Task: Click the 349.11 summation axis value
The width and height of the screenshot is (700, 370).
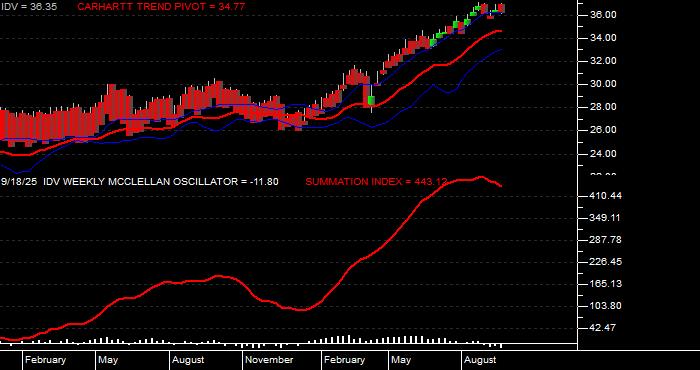Action: point(605,218)
